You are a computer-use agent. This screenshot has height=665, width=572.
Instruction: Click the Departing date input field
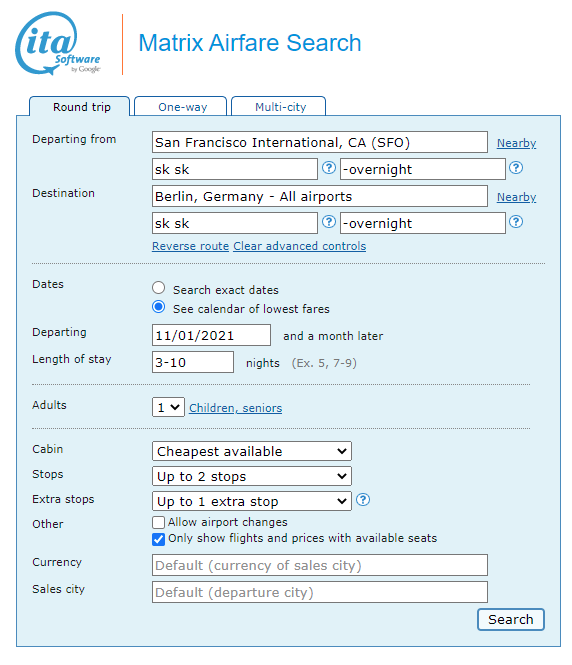[x=211, y=335]
